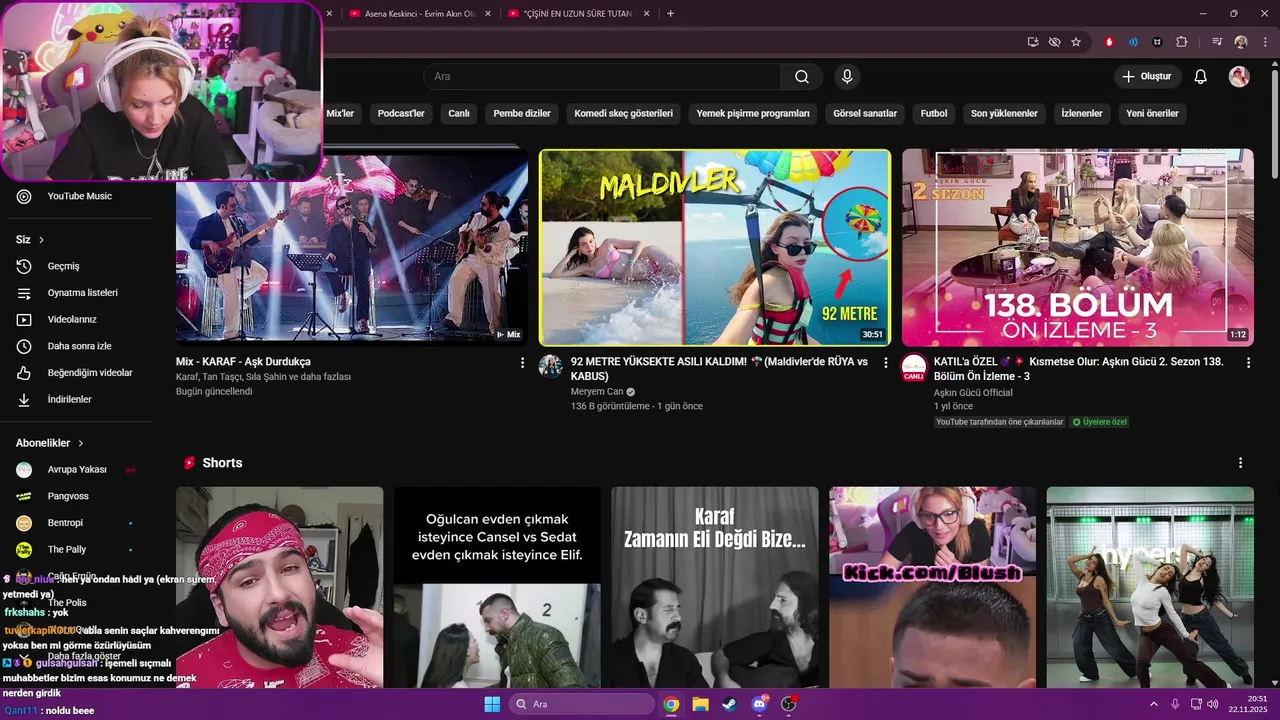Open Chrome extensions puzzle menu

pyautogui.click(x=1181, y=42)
